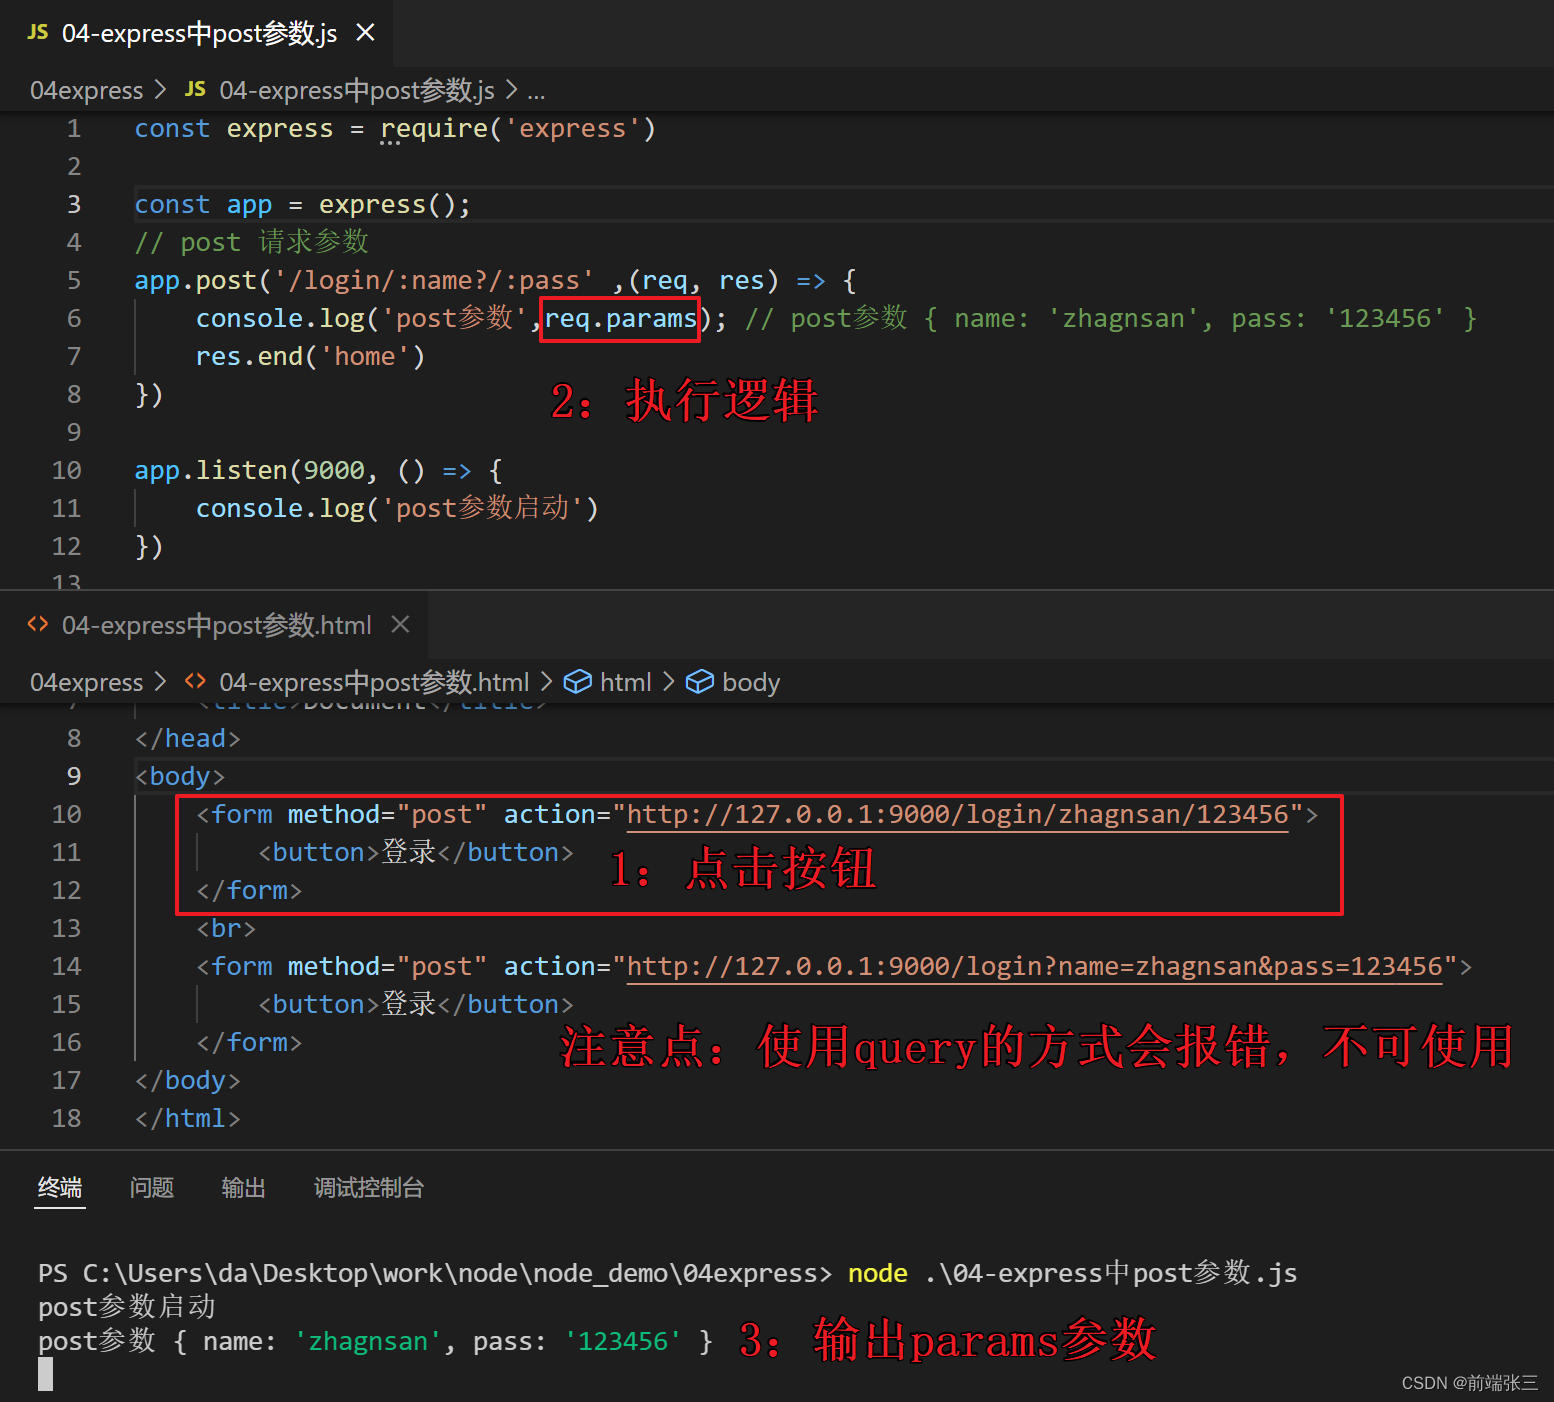
Task: Click the '// post 请求参数' comment line
Action: (x=252, y=243)
